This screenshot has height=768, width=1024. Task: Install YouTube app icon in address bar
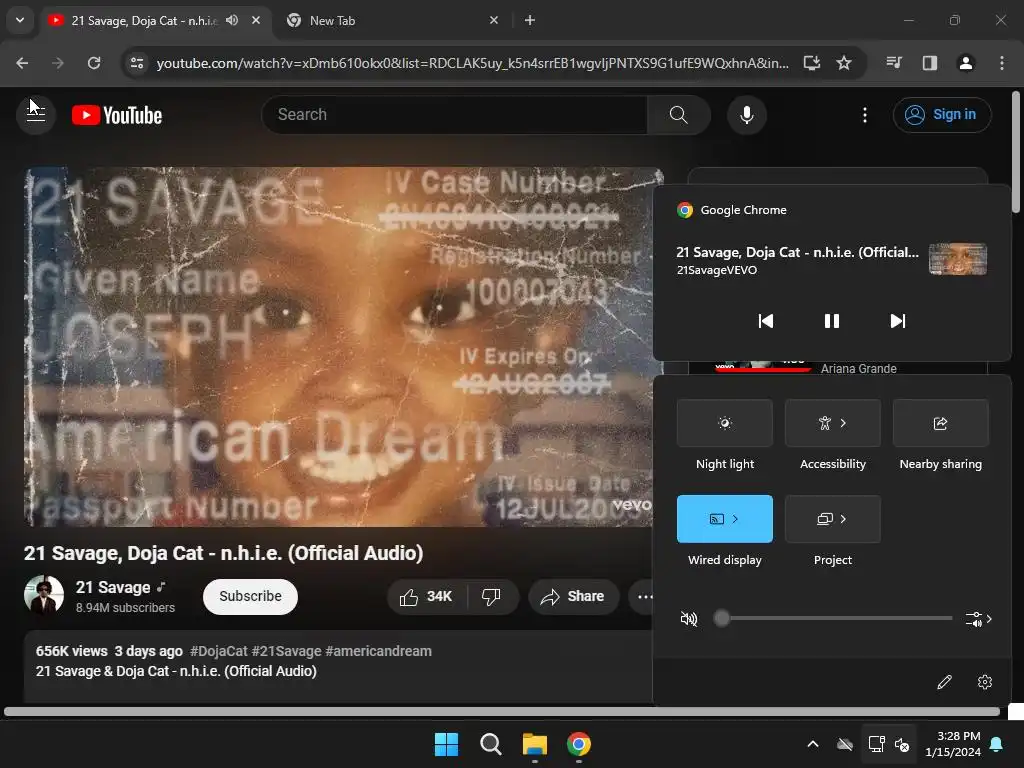pyautogui.click(x=811, y=63)
